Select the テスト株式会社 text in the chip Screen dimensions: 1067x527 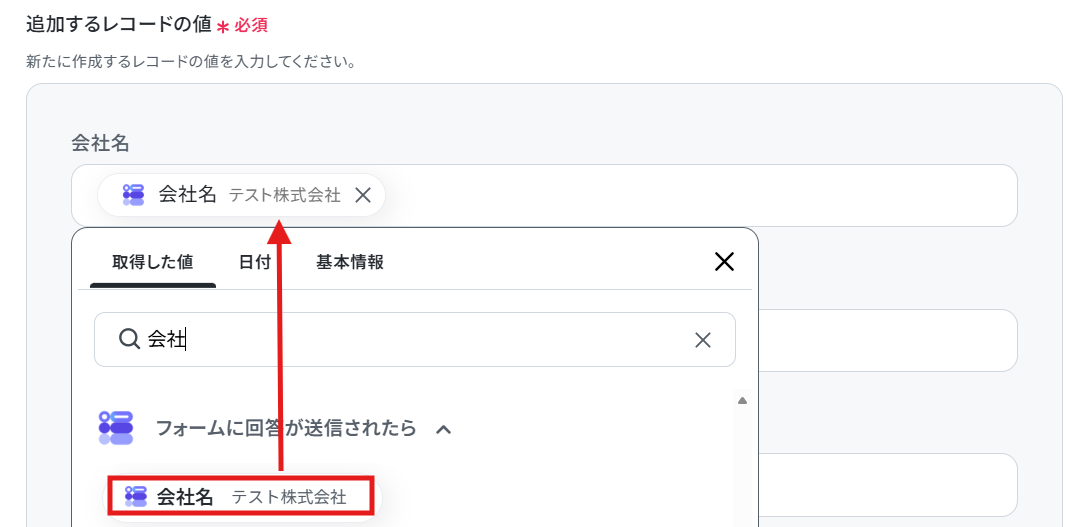pos(284,195)
